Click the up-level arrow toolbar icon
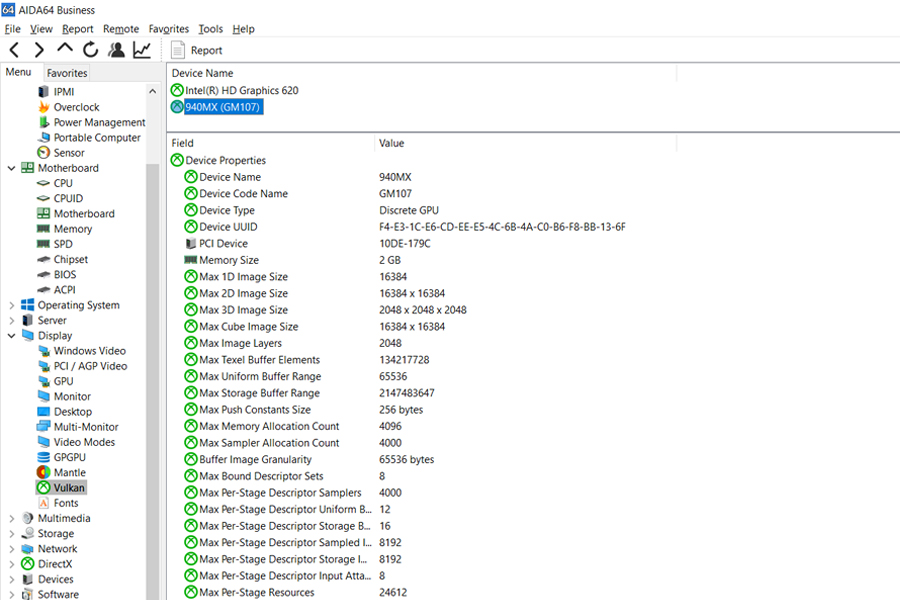900x600 pixels. coord(65,49)
